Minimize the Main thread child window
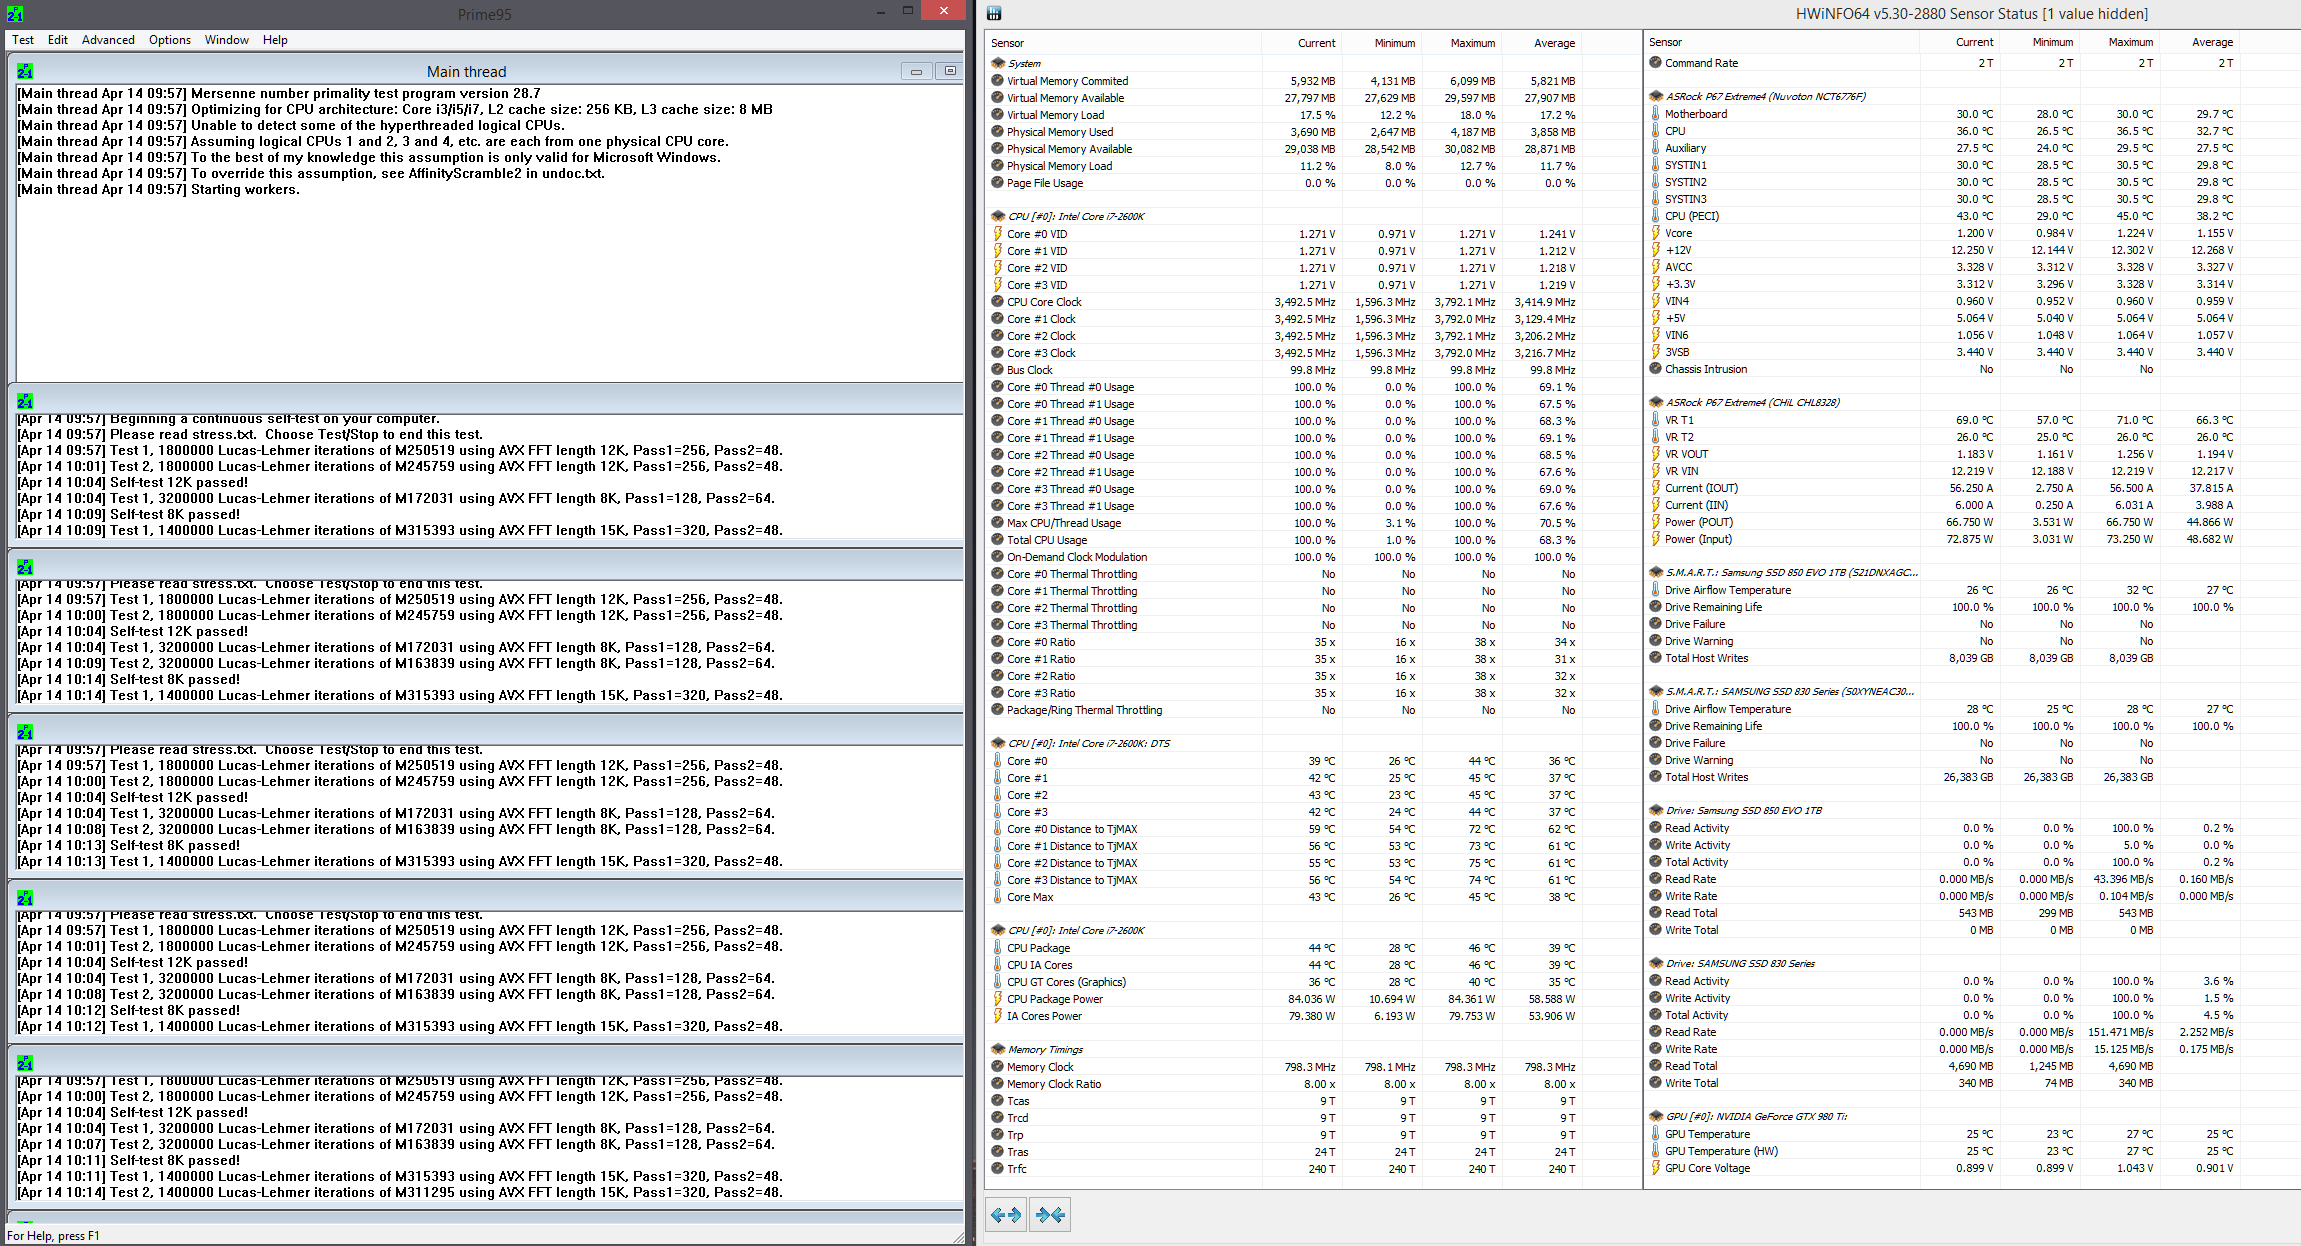Image resolution: width=2301 pixels, height=1246 pixels. point(916,71)
